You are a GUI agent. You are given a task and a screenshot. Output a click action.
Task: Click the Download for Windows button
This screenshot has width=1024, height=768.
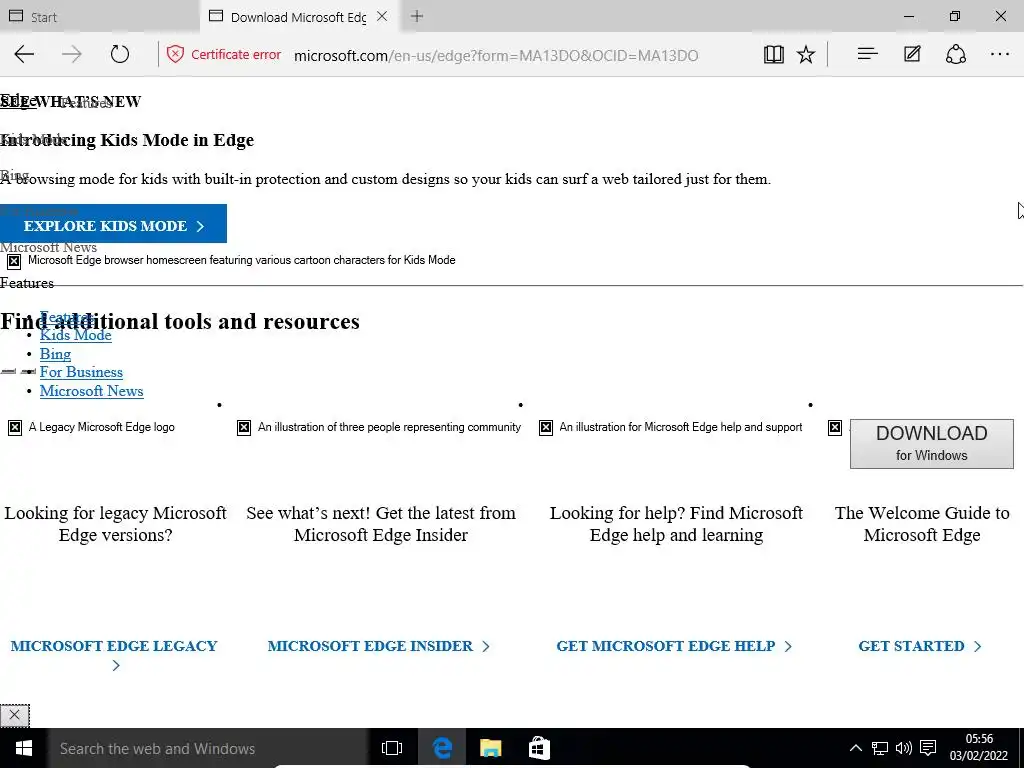(x=931, y=443)
